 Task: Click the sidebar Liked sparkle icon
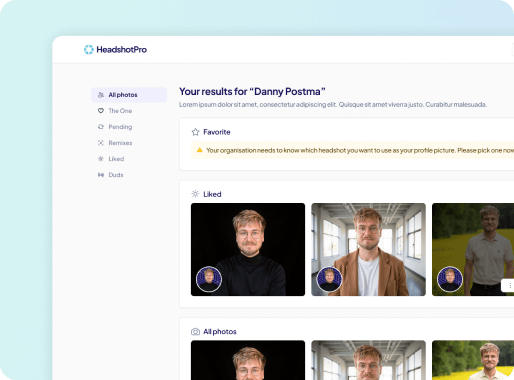101,159
